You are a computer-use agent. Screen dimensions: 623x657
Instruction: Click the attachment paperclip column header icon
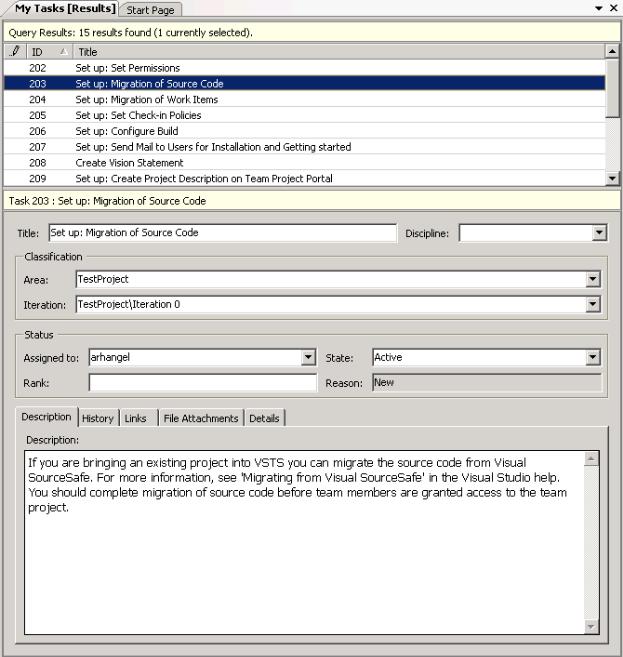tap(15, 51)
